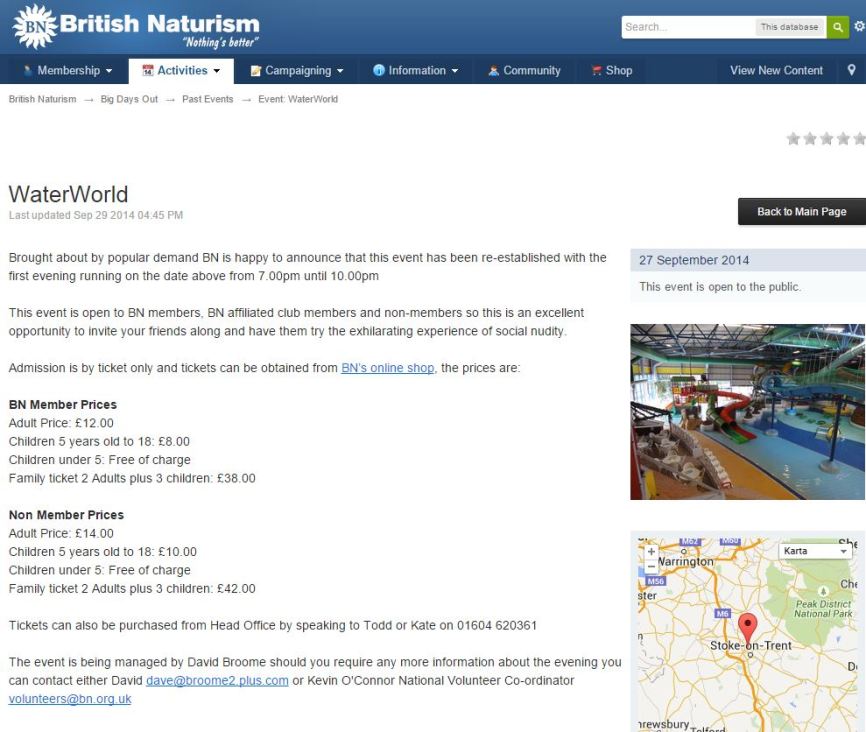Go to the Shop menu item
This screenshot has height=732, width=866.
[612, 70]
